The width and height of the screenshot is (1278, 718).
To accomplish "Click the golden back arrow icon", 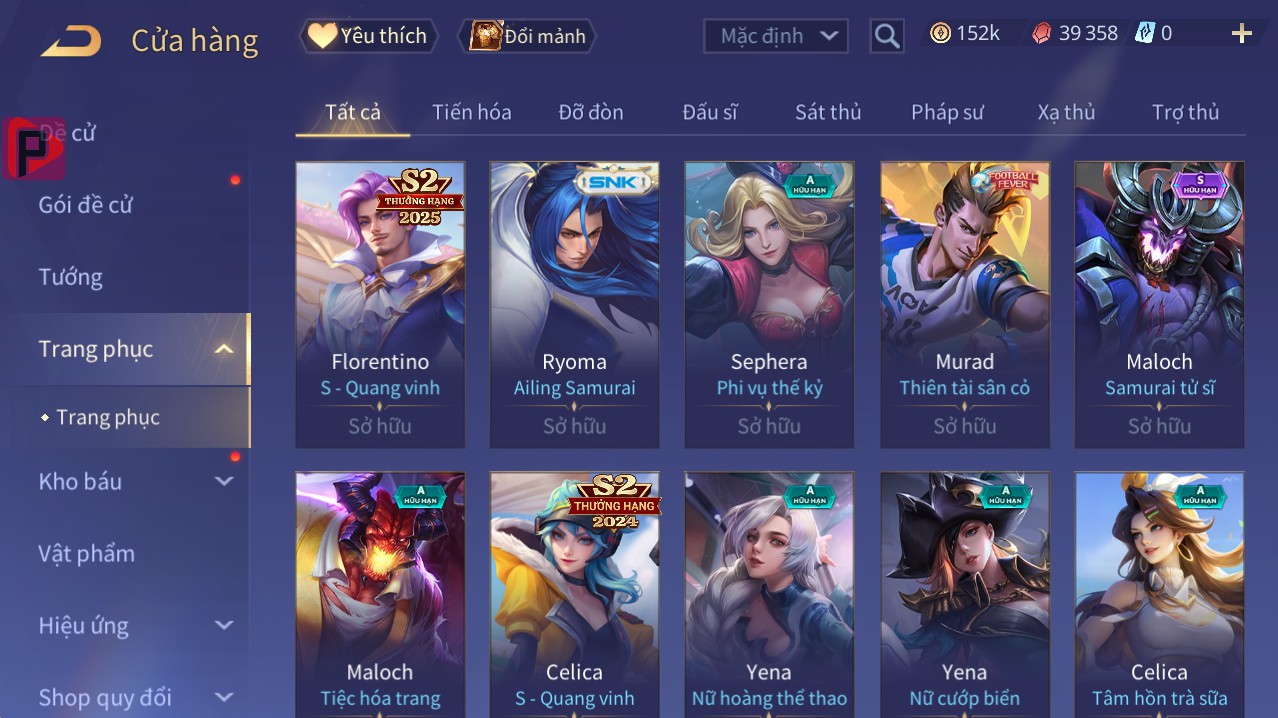I will [x=71, y=41].
